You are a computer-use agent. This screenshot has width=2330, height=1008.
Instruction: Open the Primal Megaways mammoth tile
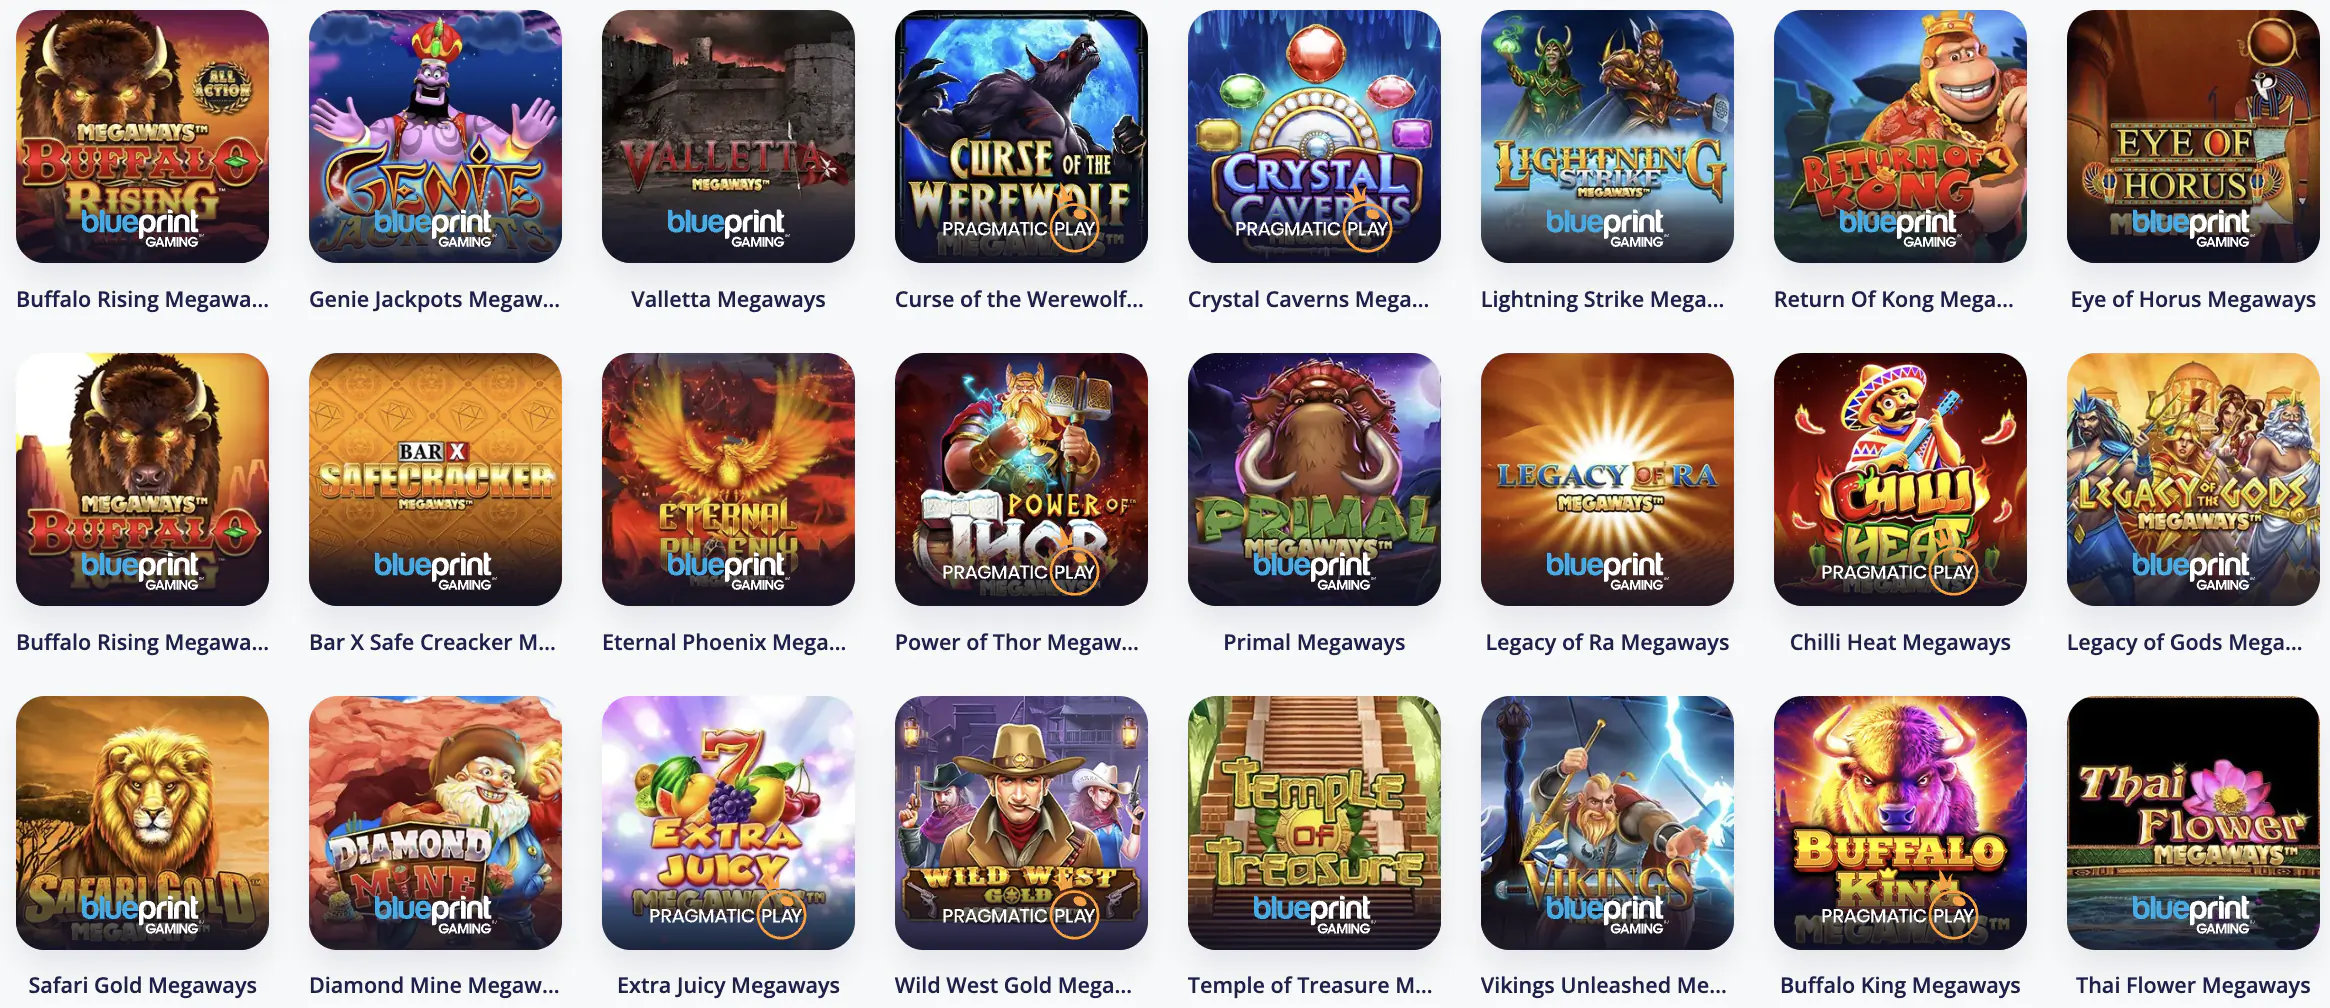[x=1314, y=479]
